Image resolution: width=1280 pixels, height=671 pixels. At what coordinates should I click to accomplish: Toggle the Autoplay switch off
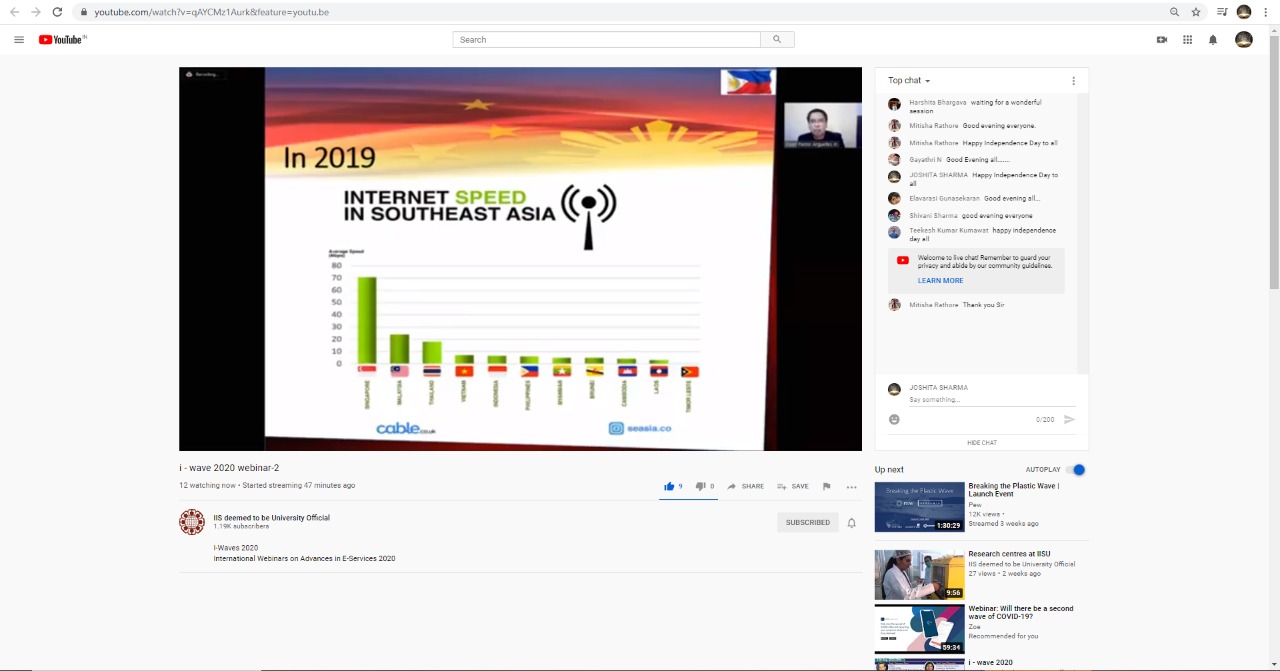point(1076,470)
